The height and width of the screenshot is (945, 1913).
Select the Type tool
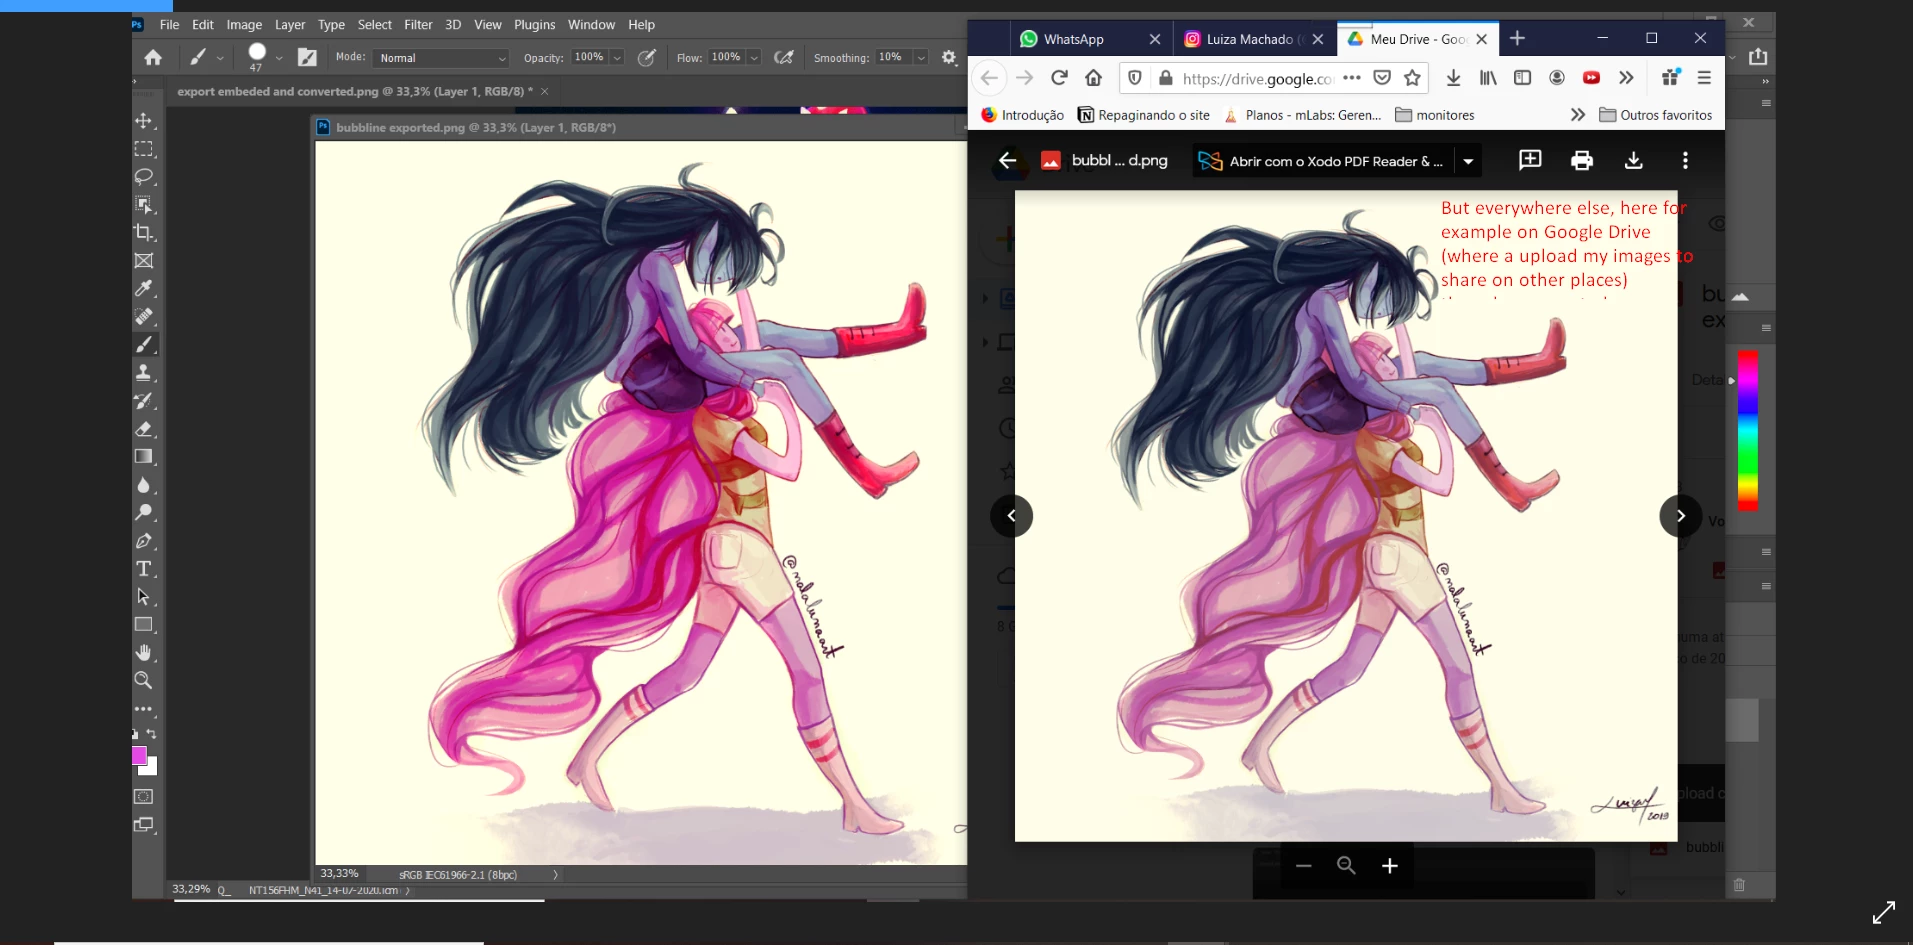144,569
